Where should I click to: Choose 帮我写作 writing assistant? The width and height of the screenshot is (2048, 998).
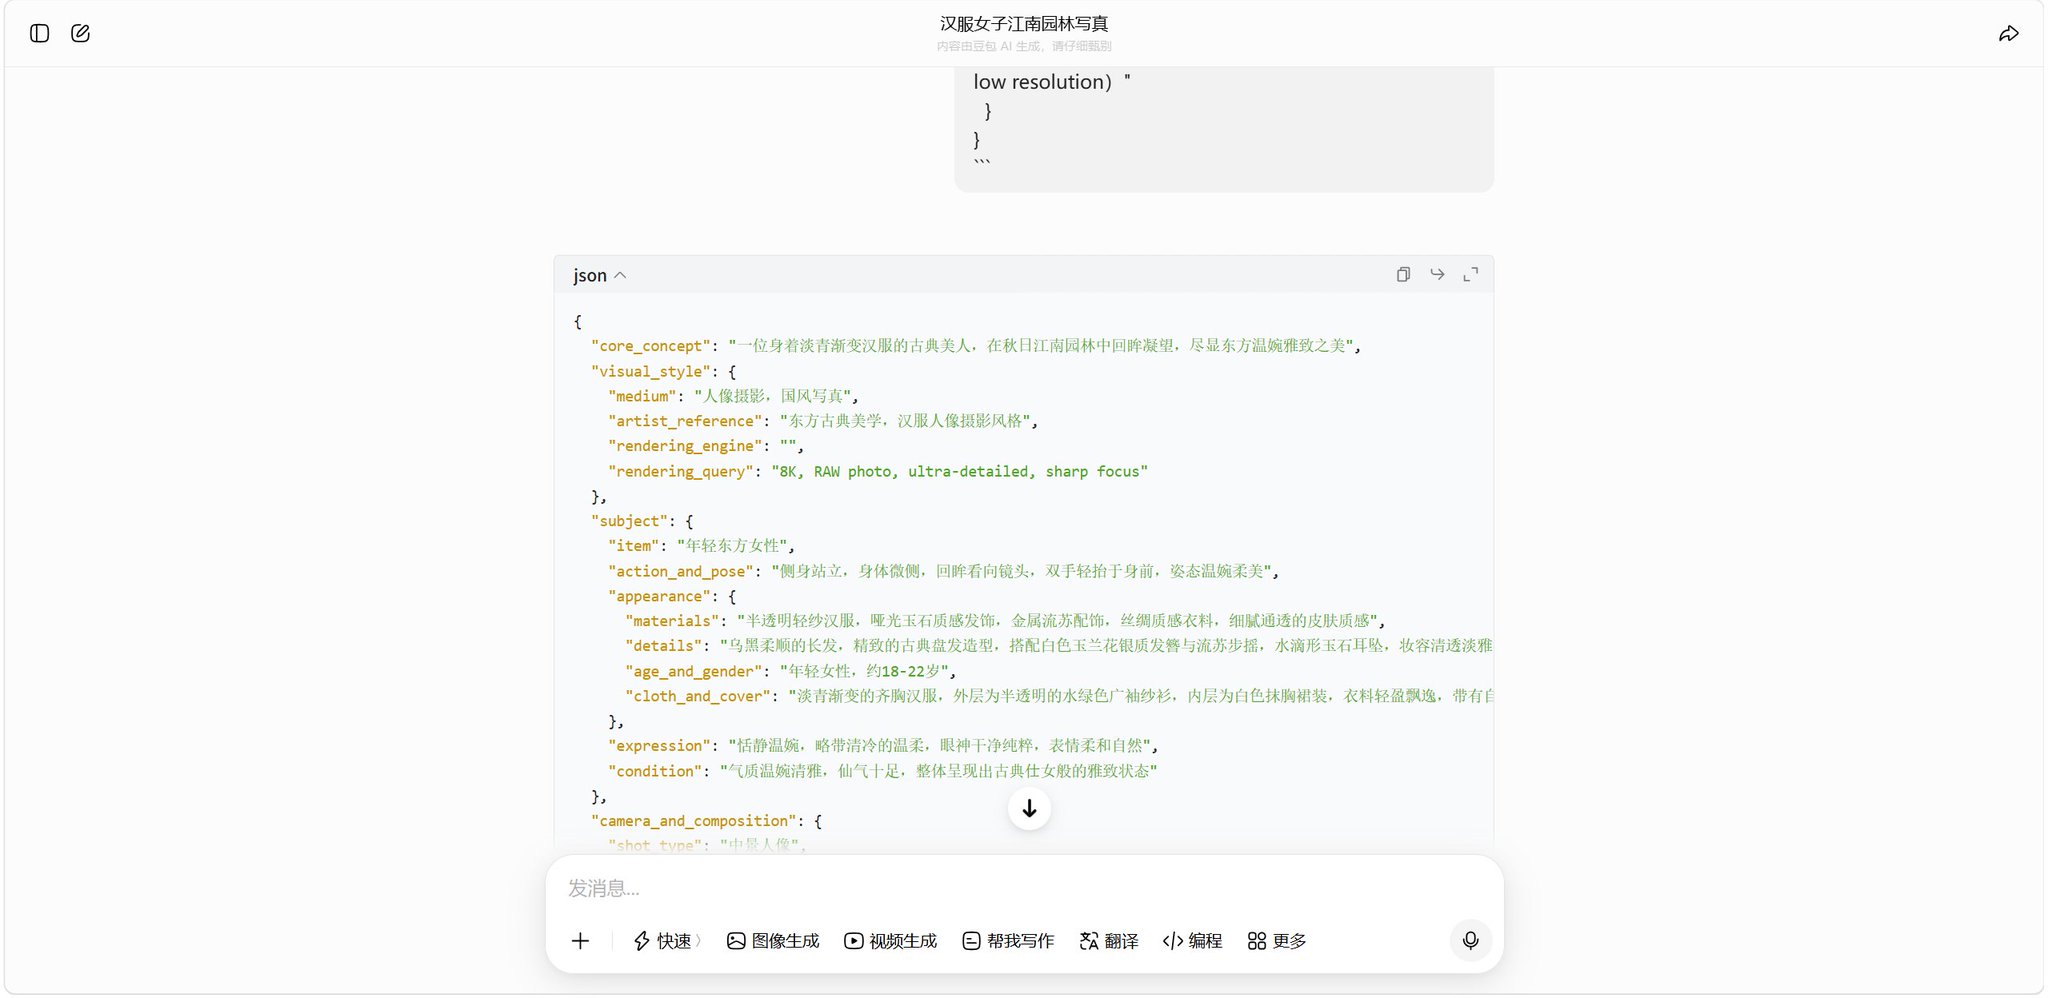pos(1008,941)
